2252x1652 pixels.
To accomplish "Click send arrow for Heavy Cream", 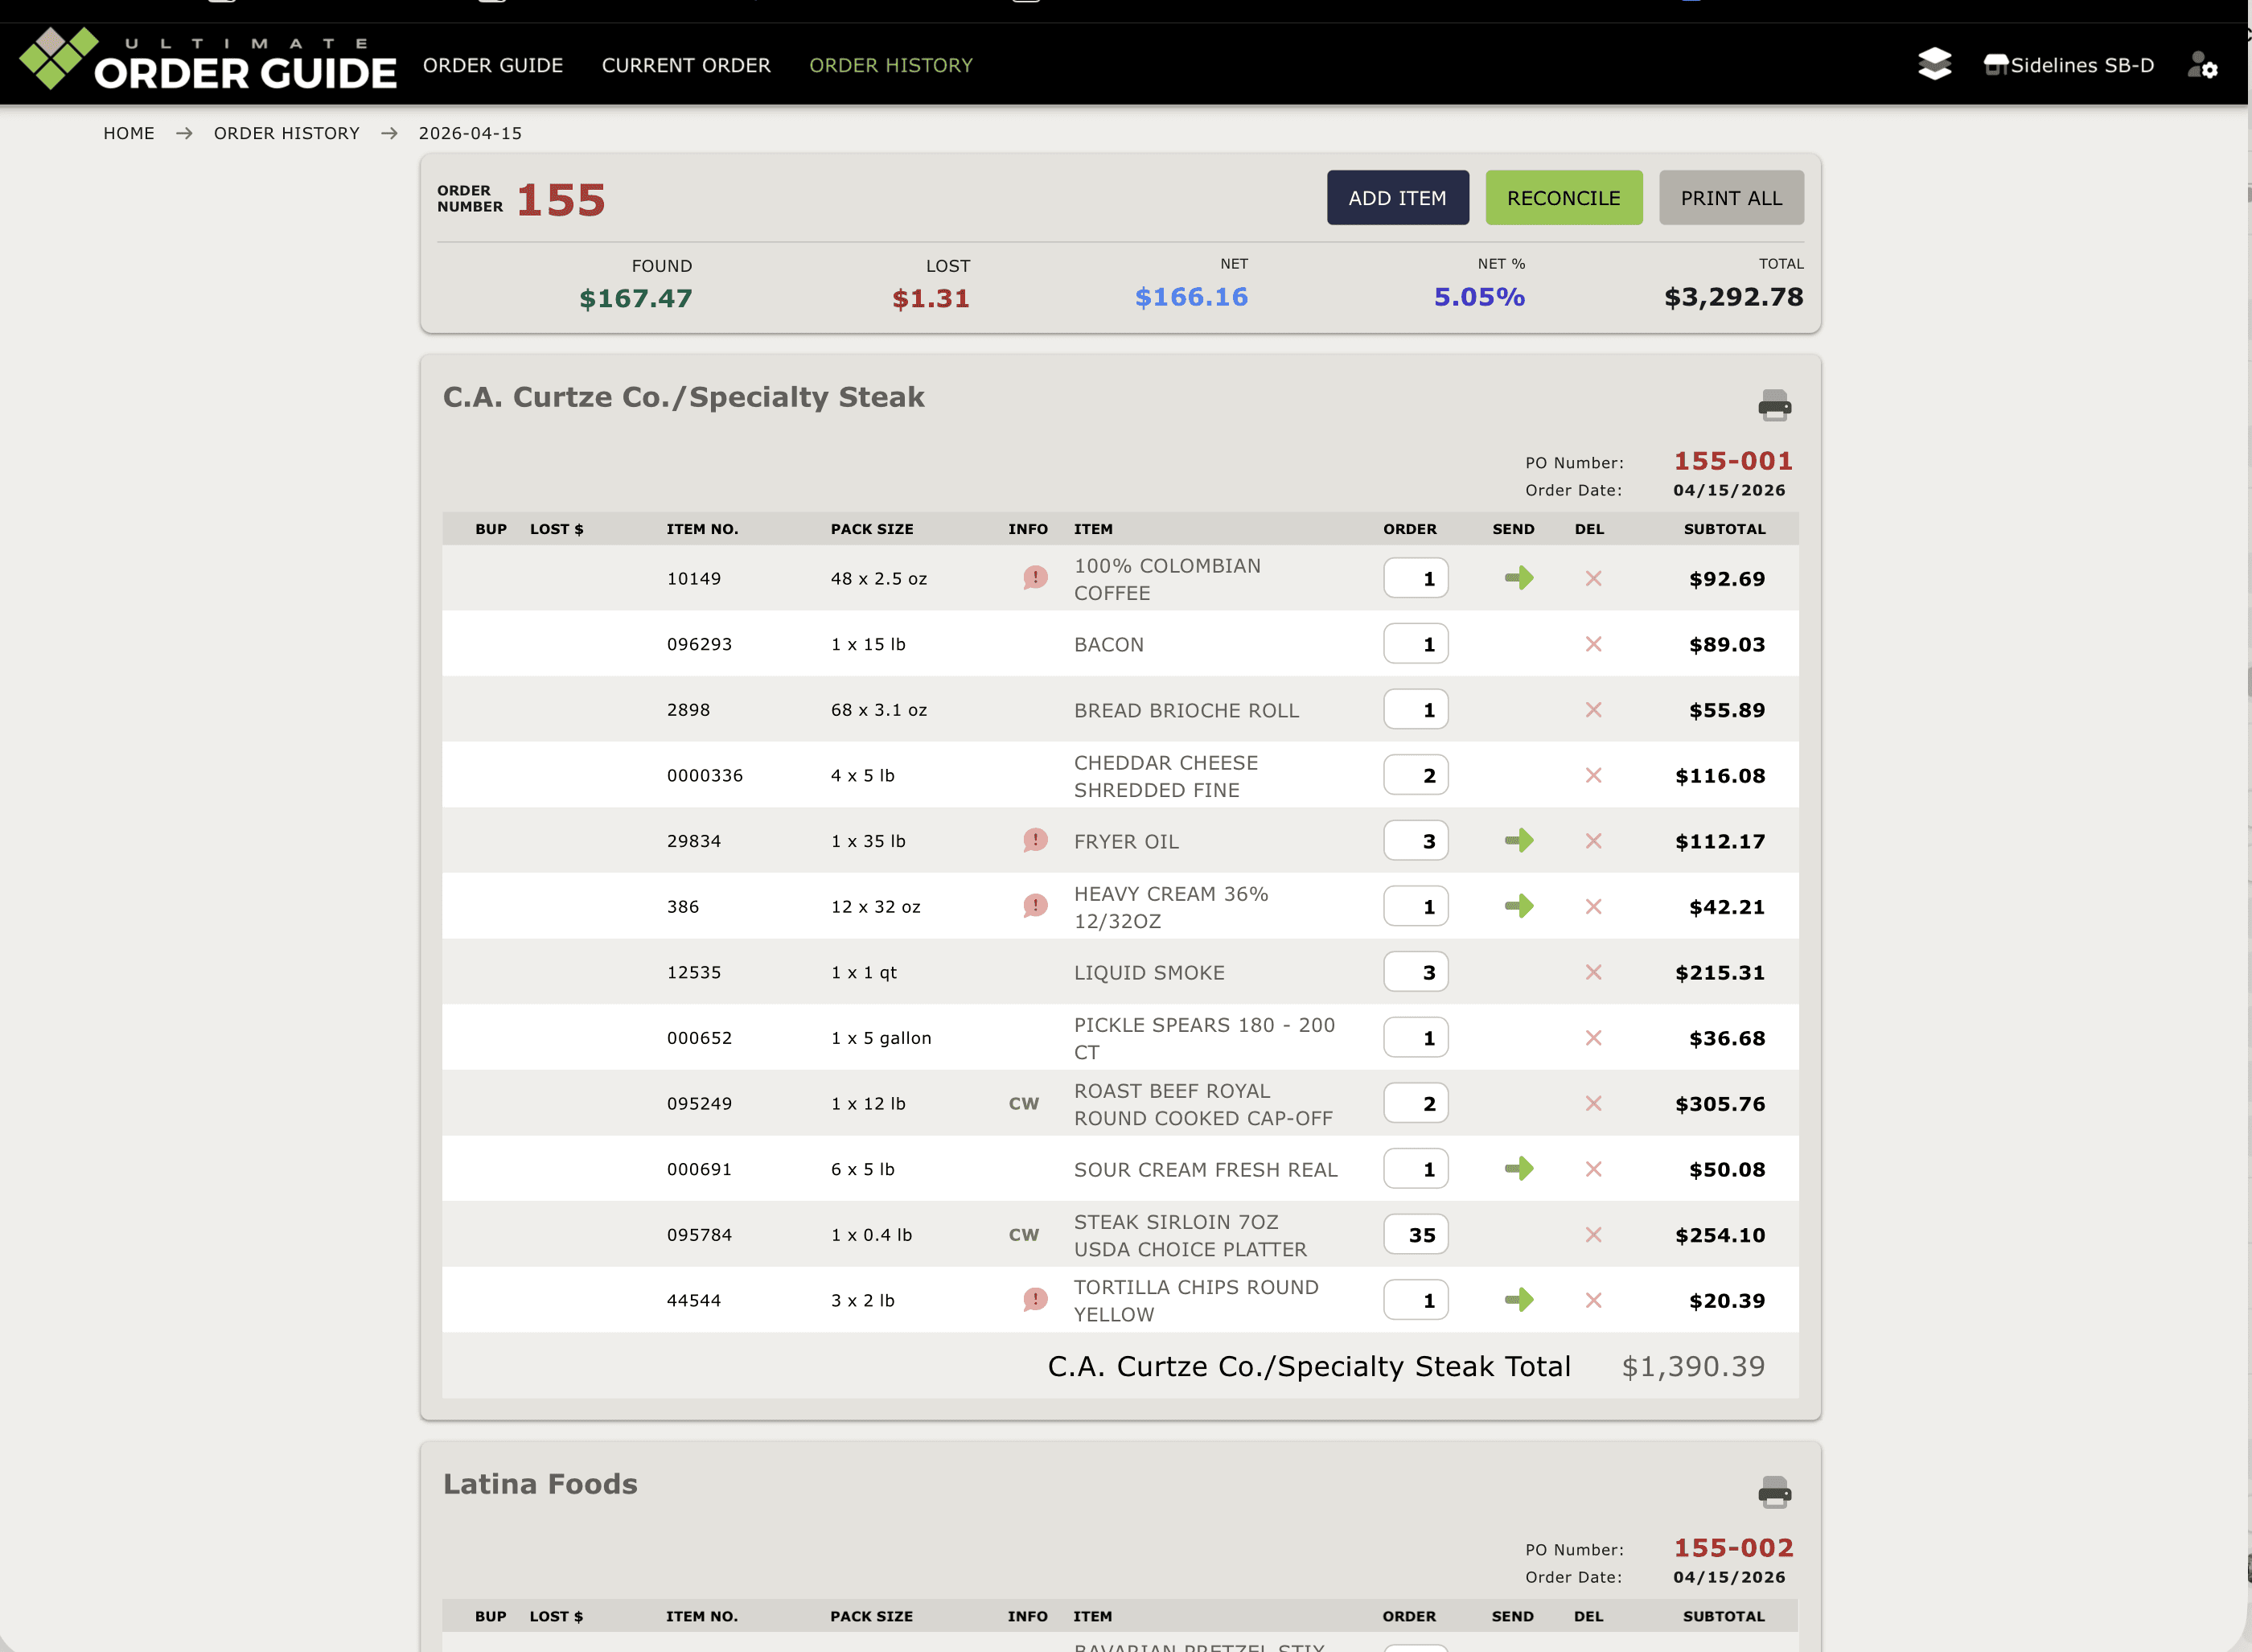I will pos(1518,906).
